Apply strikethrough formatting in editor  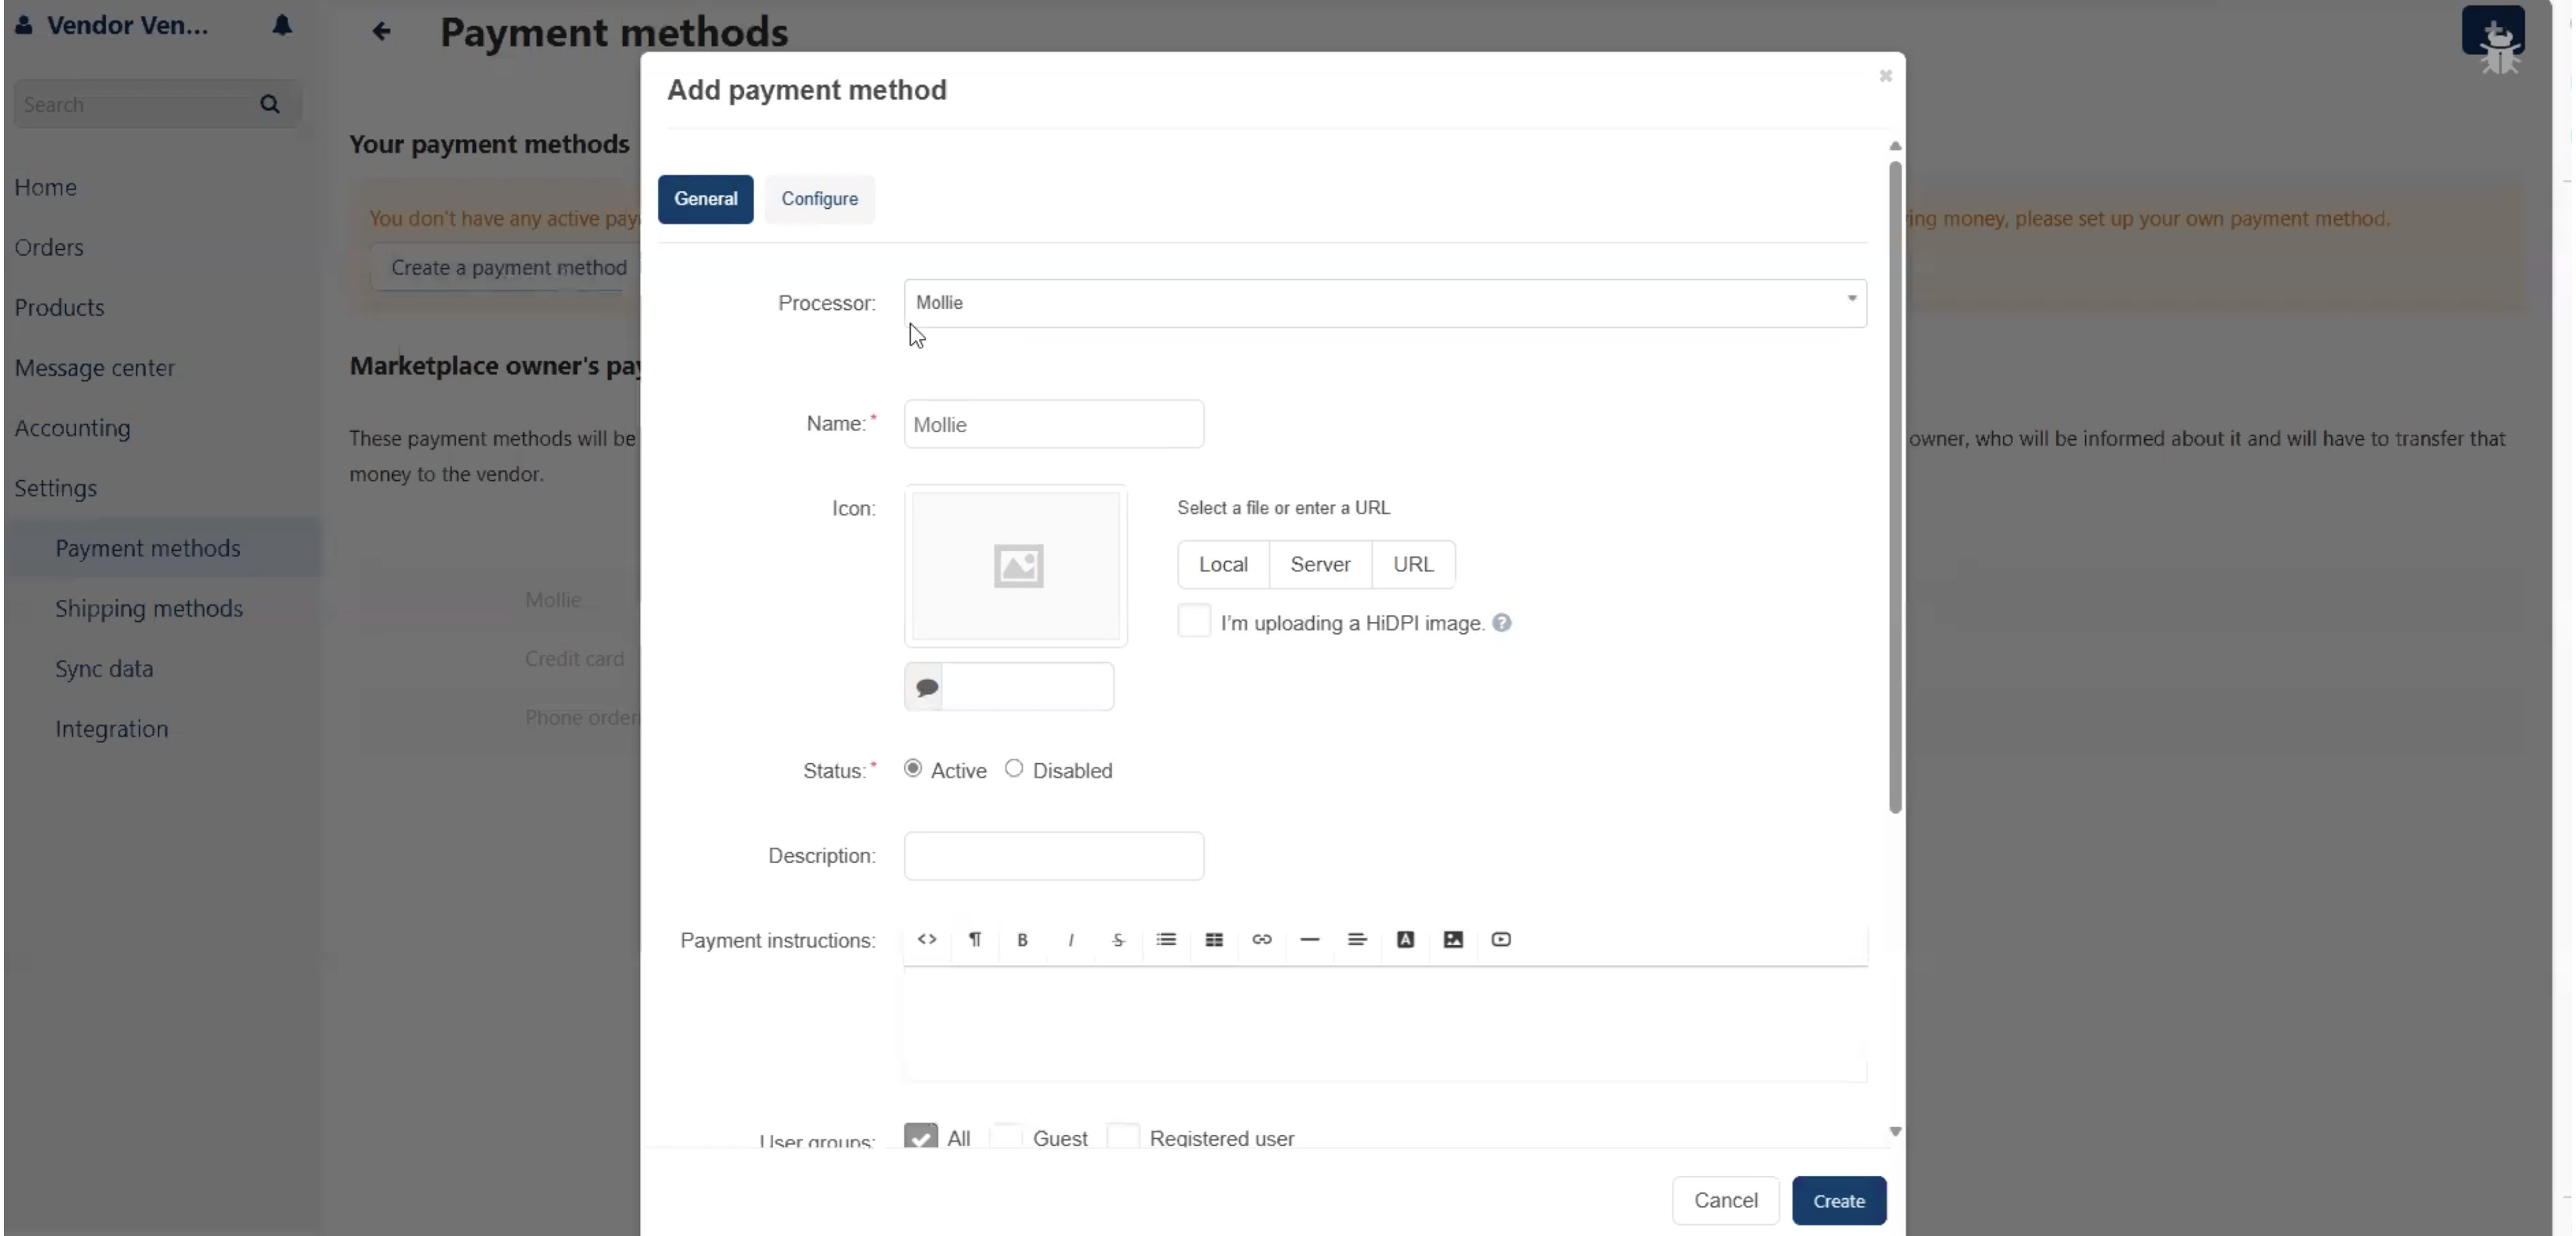(1118, 939)
